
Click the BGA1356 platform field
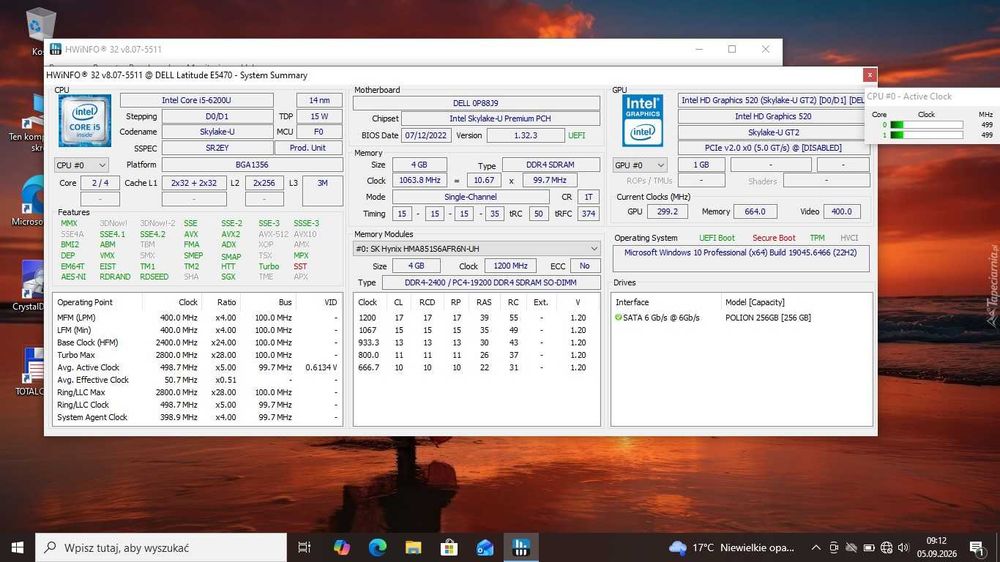pyautogui.click(x=252, y=165)
